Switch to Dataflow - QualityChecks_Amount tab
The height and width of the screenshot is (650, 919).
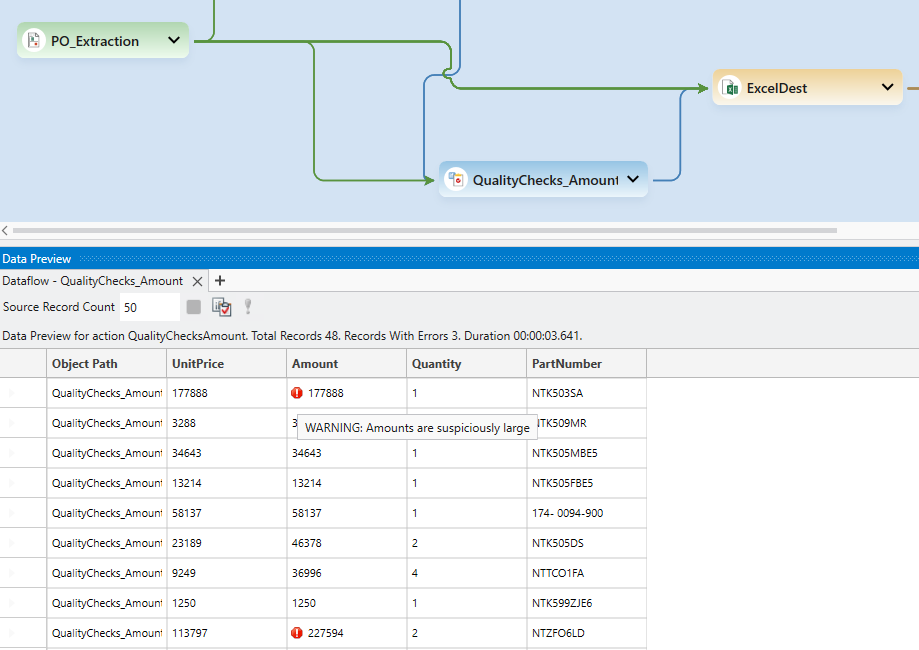click(93, 281)
